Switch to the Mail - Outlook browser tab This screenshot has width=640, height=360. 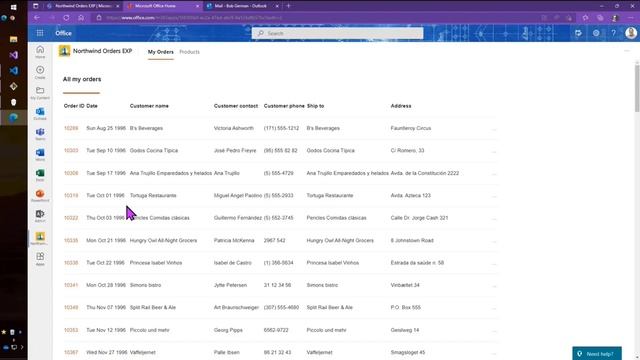[x=242, y=6]
